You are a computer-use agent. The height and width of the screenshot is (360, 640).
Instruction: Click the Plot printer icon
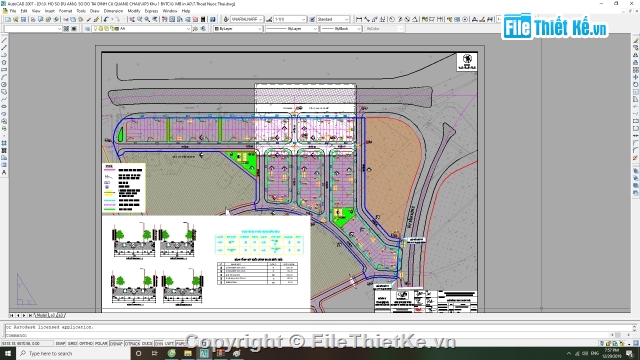pos(33,19)
